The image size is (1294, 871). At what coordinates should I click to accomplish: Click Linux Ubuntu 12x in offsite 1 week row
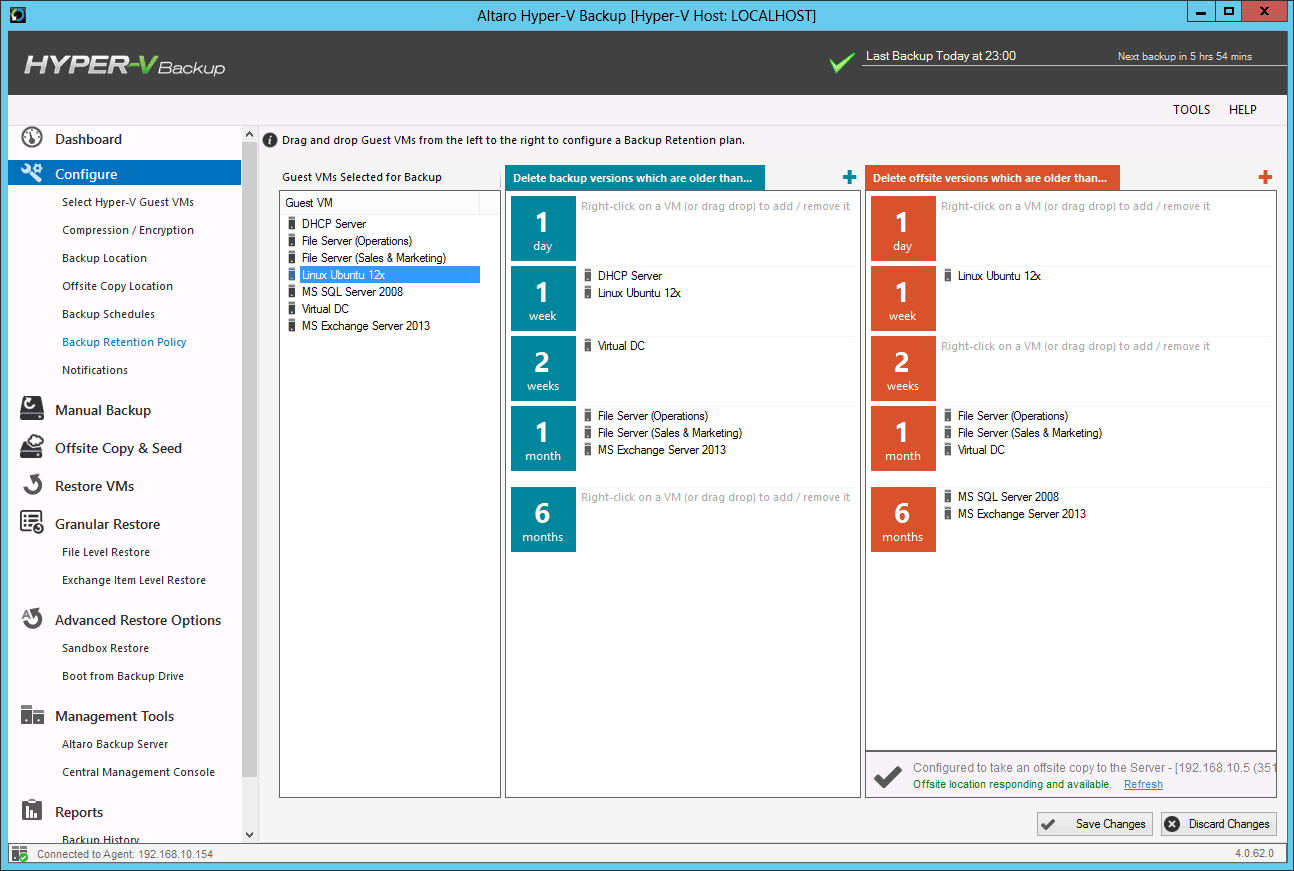[x=999, y=276]
